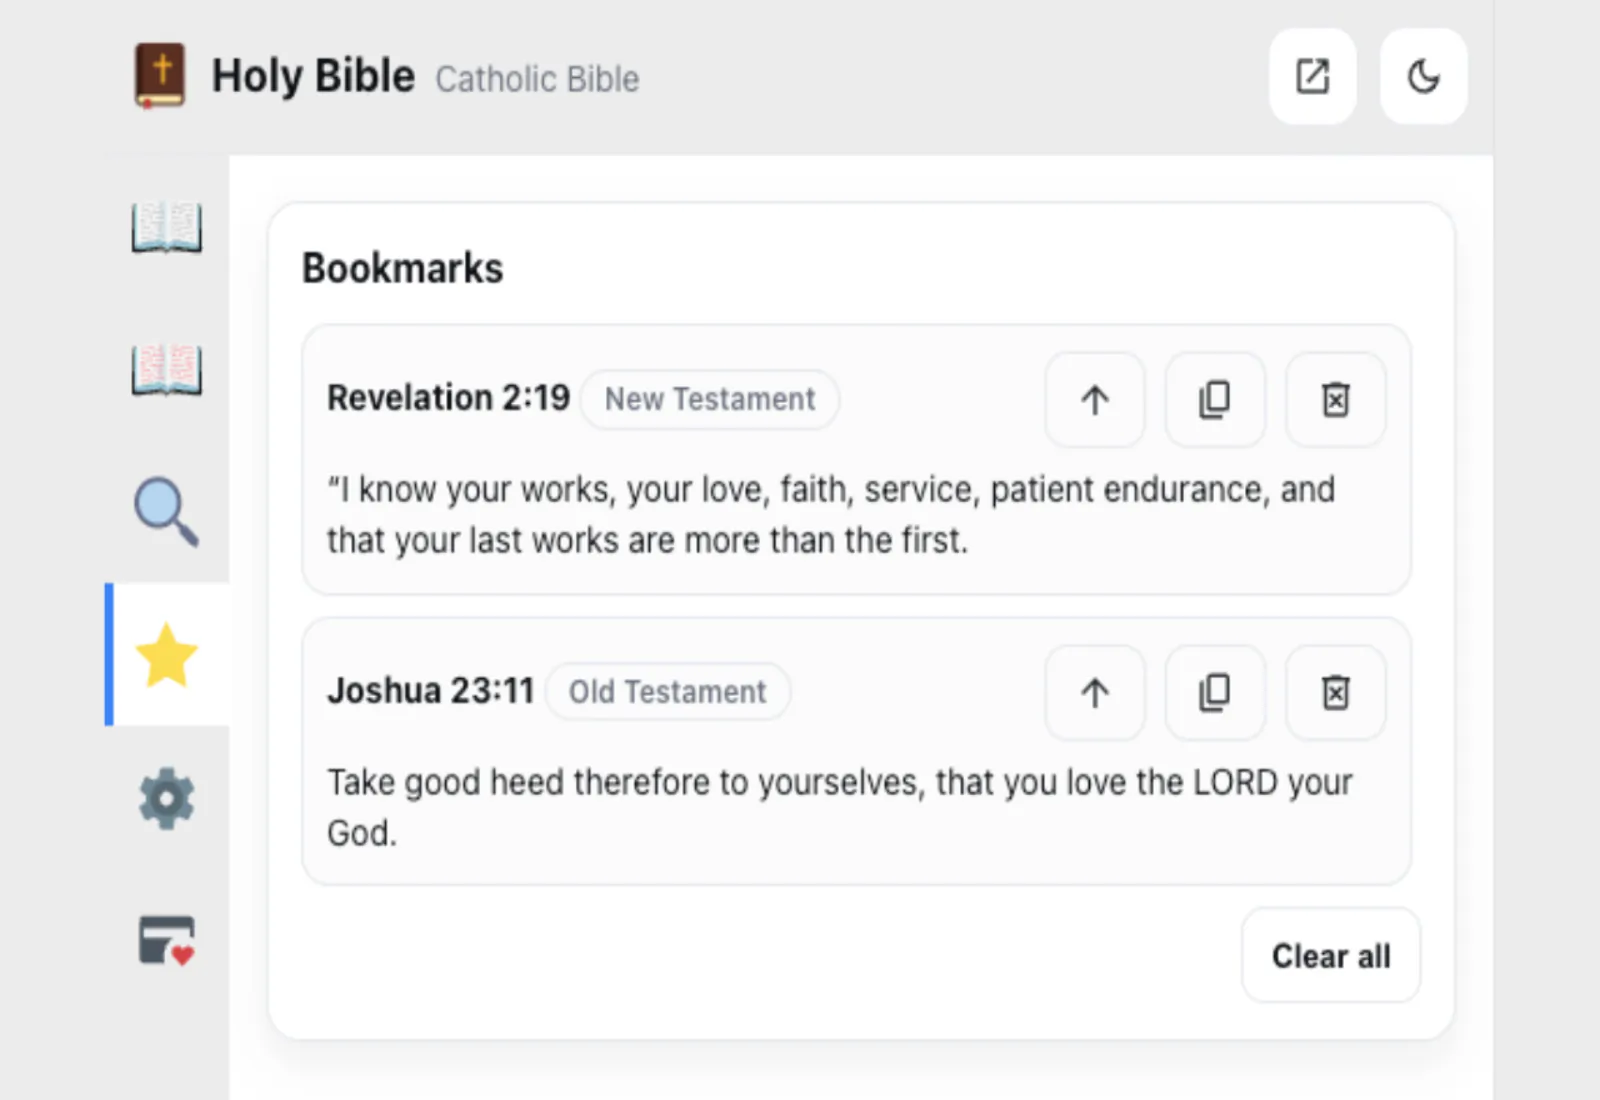Select the star Bookmarks tab
The image size is (1600, 1100).
[167, 655]
